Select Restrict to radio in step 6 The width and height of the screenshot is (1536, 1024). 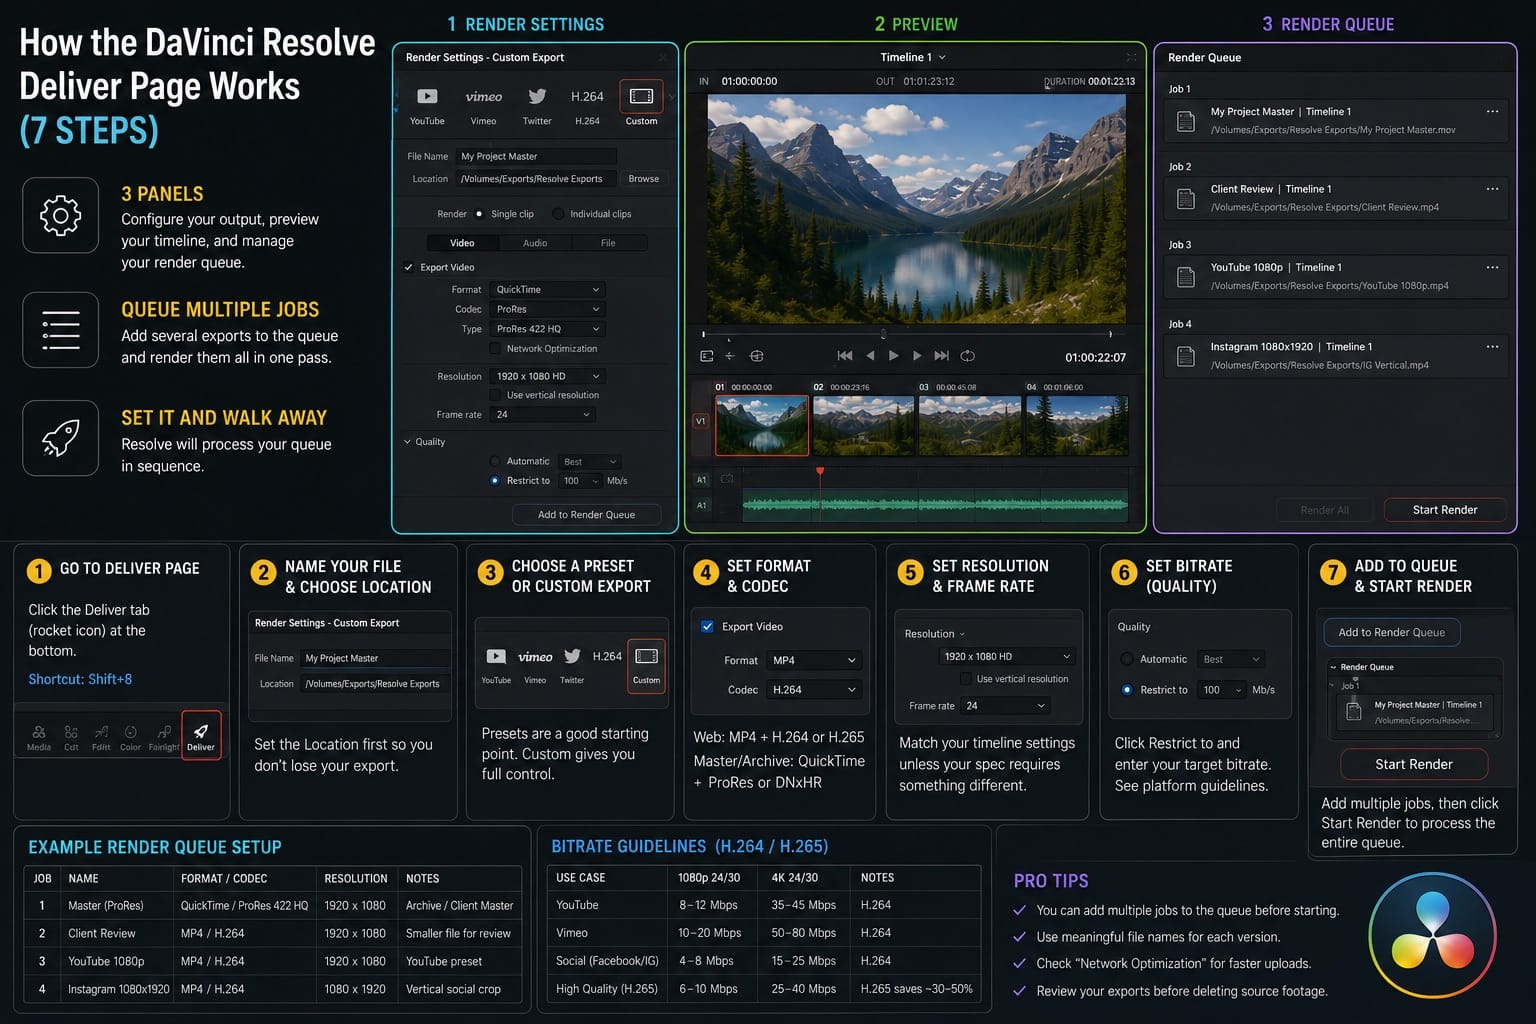1127,690
